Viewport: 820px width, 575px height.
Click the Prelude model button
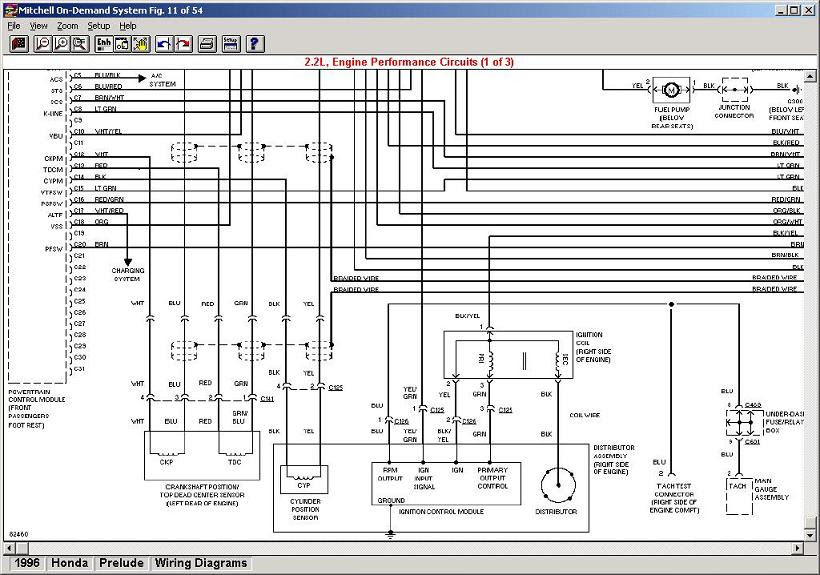121,563
